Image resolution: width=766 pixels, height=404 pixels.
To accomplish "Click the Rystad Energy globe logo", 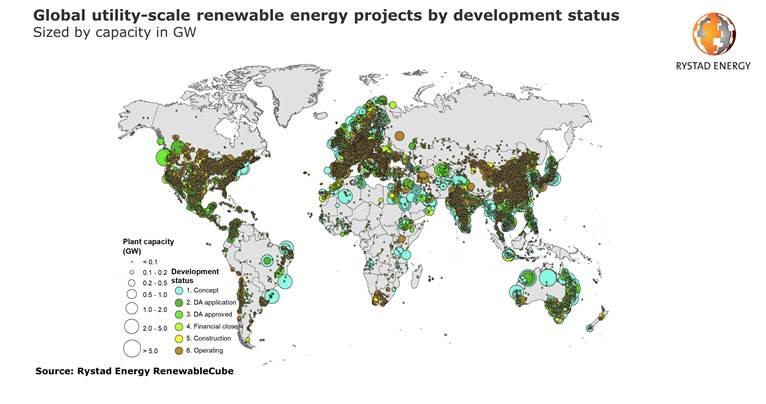I will coord(712,34).
